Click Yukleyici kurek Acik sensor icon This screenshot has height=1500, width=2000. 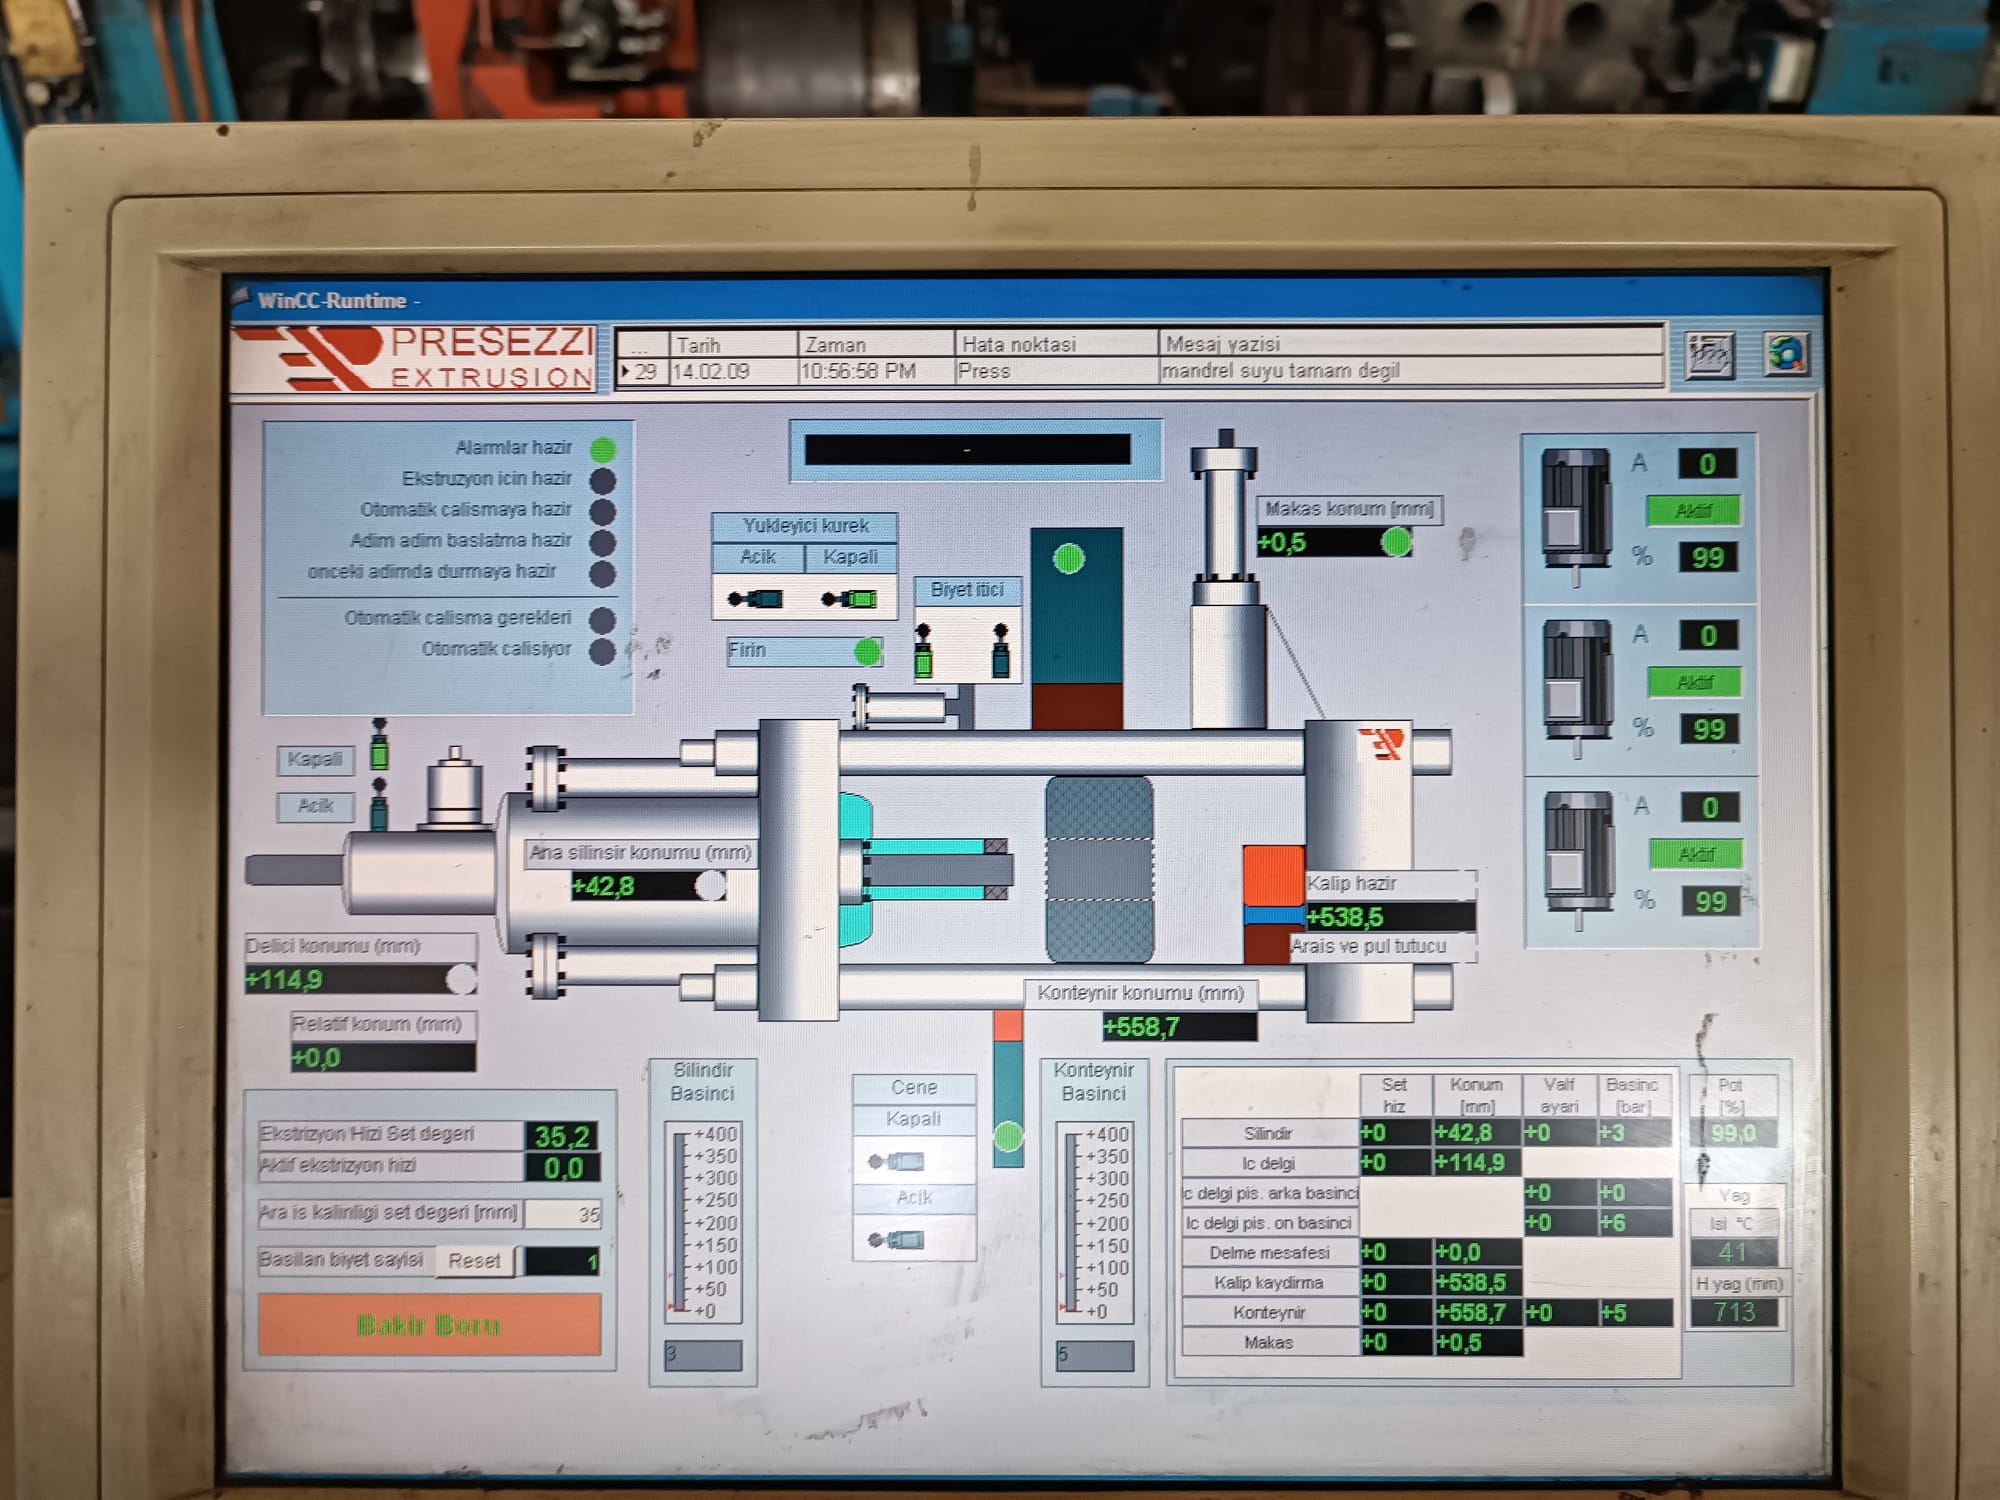(756, 599)
